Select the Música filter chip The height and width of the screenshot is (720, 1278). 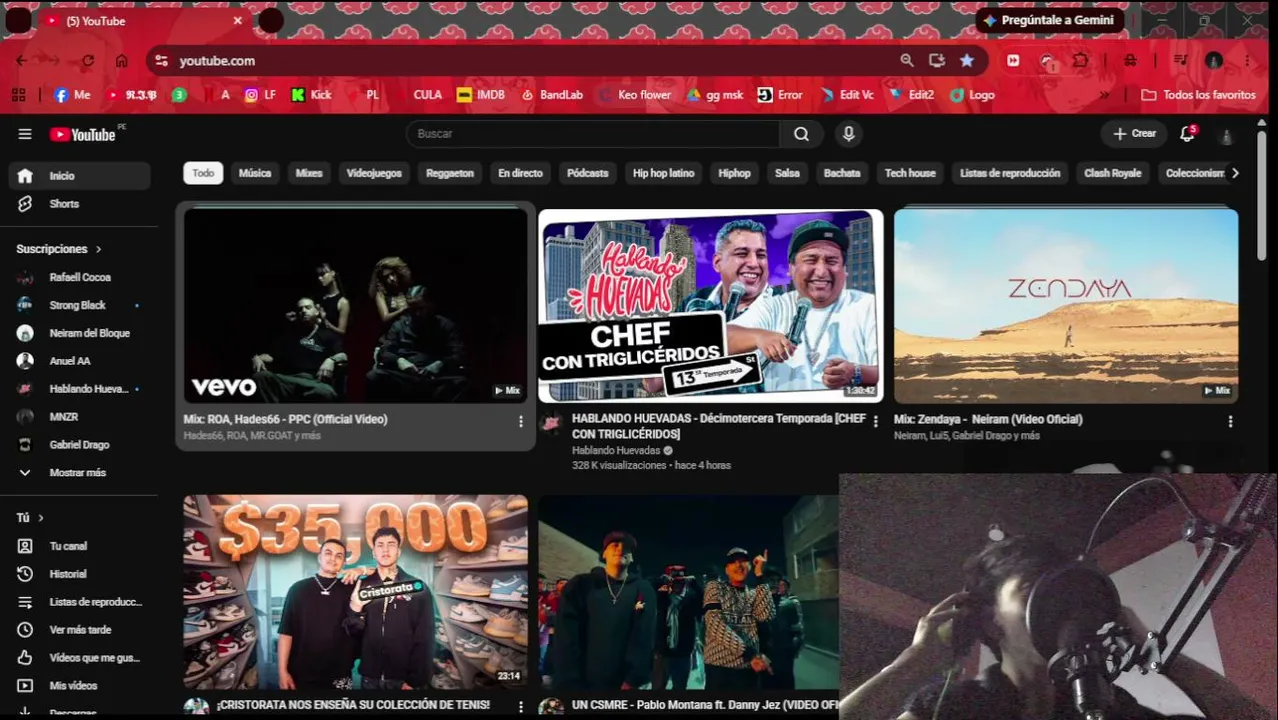[255, 173]
